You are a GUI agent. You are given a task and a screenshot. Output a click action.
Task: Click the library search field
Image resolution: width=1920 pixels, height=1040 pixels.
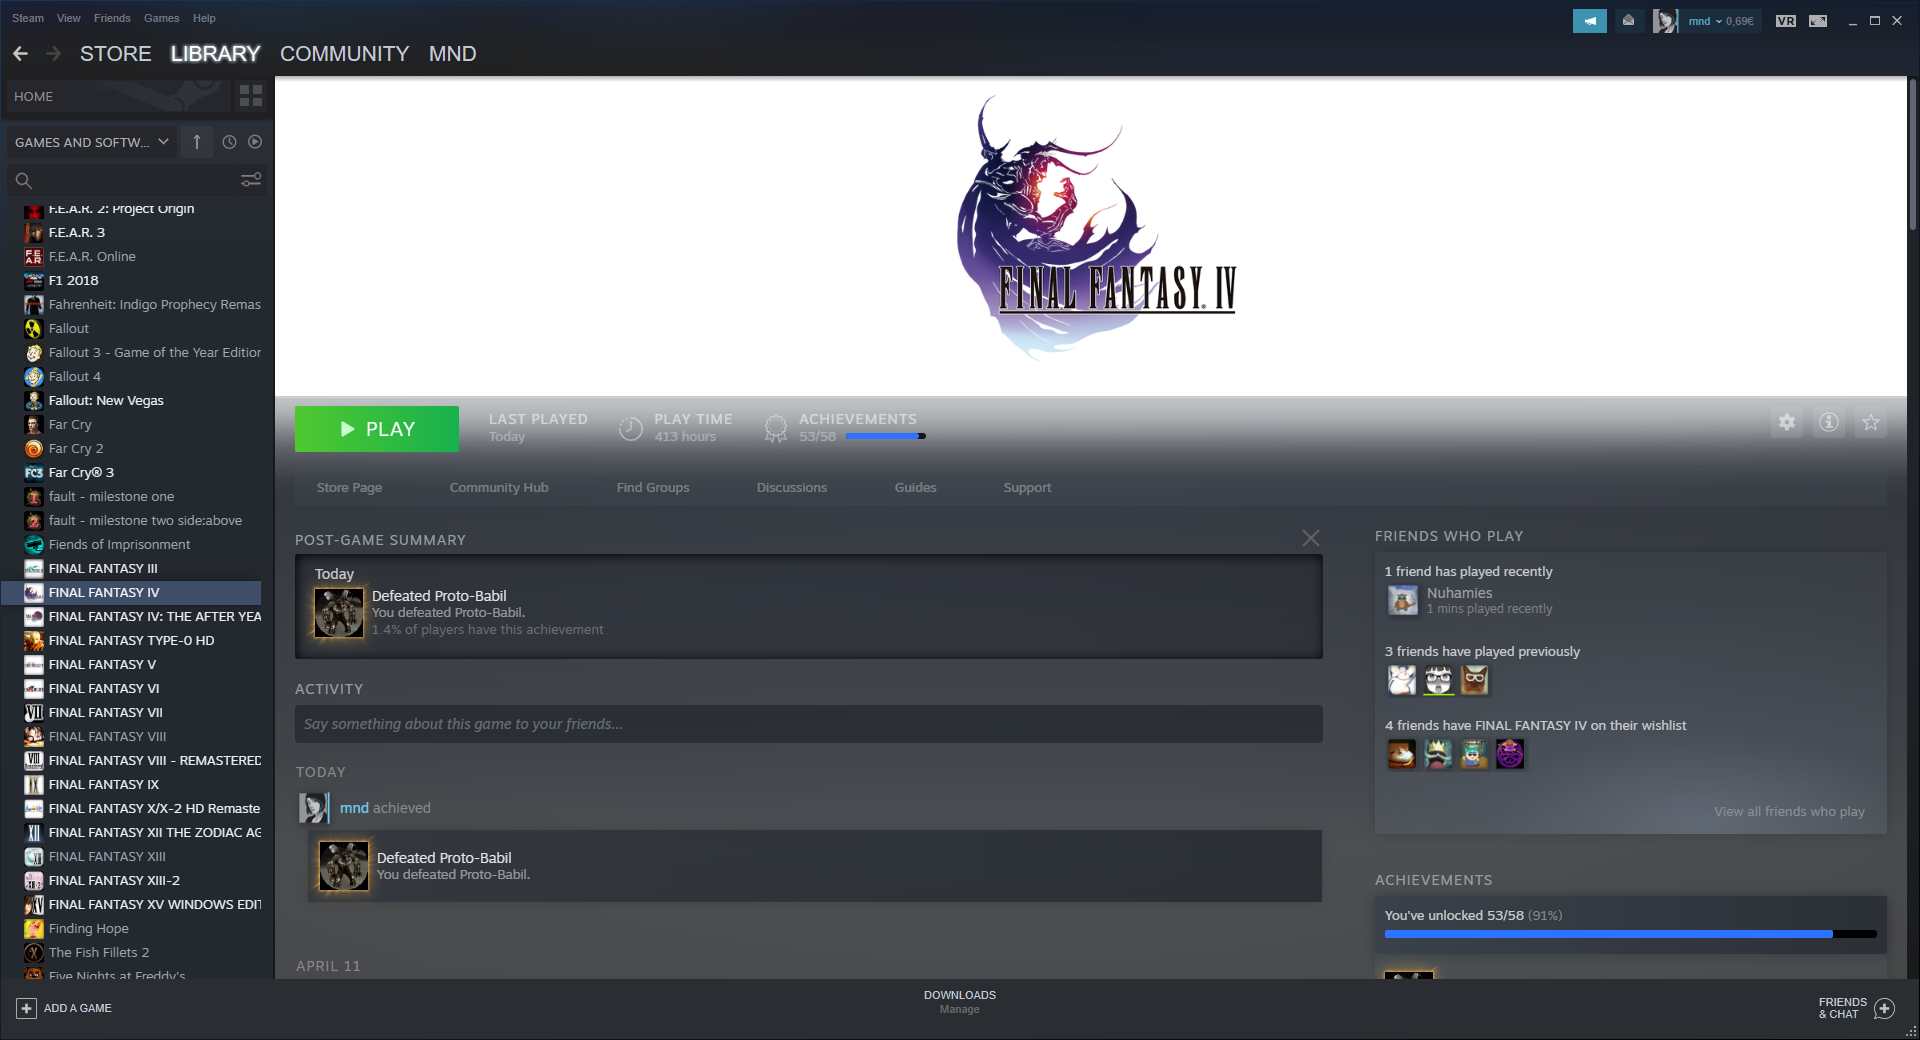coord(137,180)
